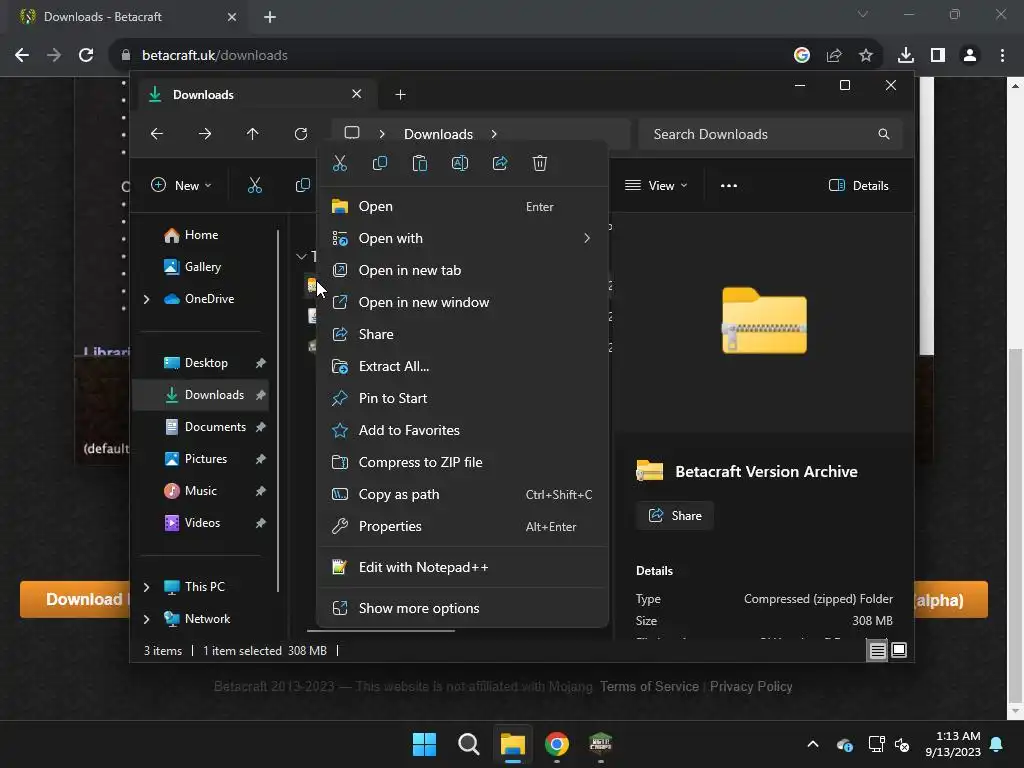Image resolution: width=1024 pixels, height=768 pixels.
Task: Expand the OneDrive tree node
Action: pos(146,299)
